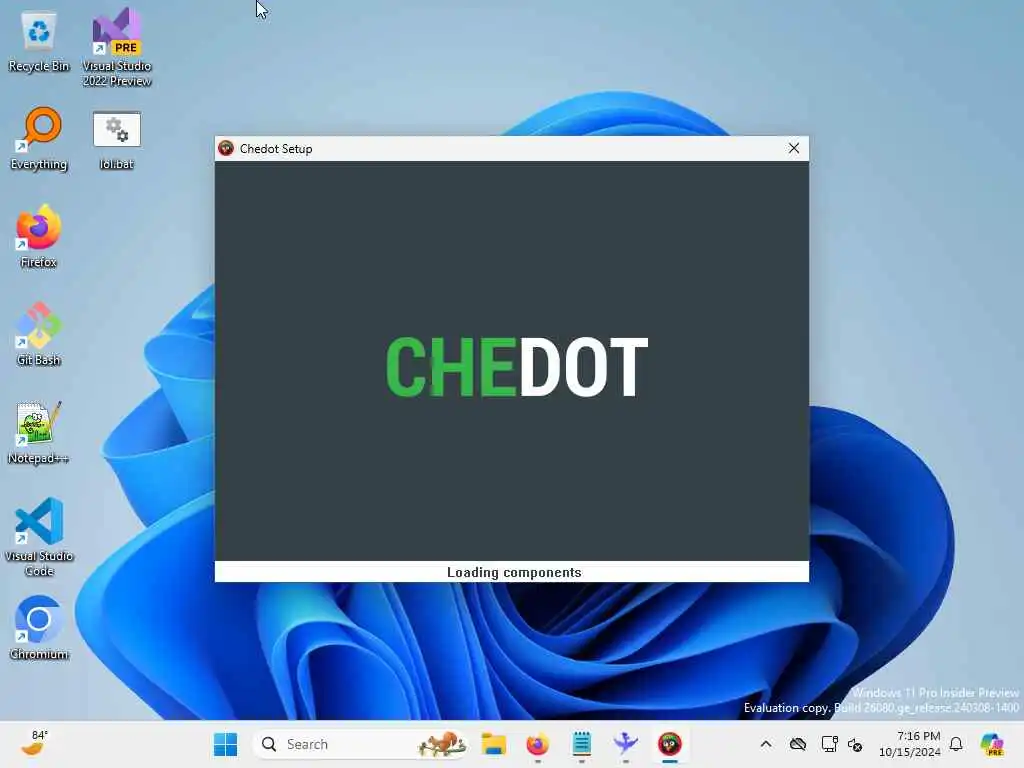Open the clock showing 7:16 PM
Screen dimensions: 1024x768
coord(910,744)
